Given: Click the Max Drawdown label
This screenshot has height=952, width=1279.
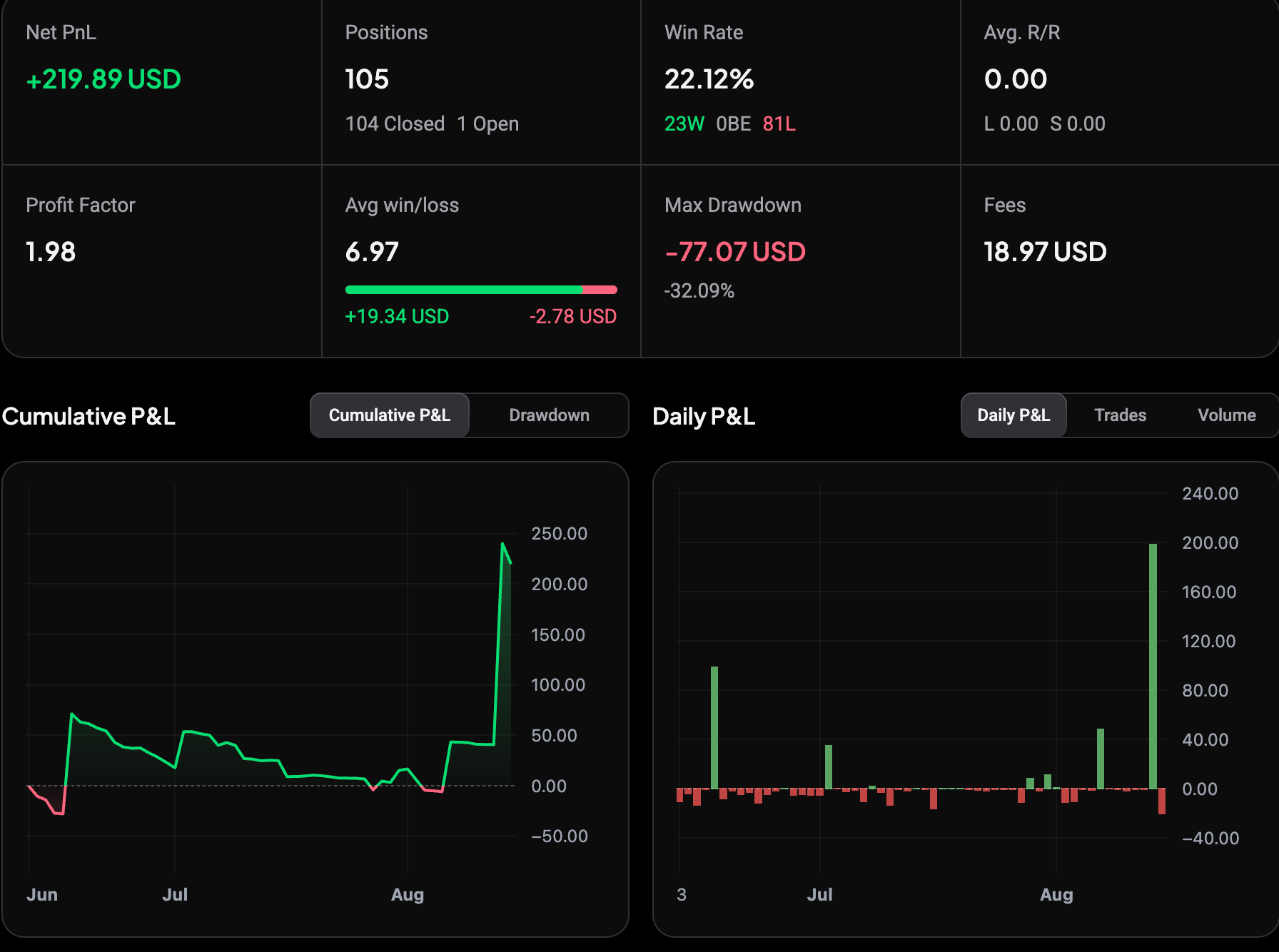Looking at the screenshot, I should (x=733, y=205).
